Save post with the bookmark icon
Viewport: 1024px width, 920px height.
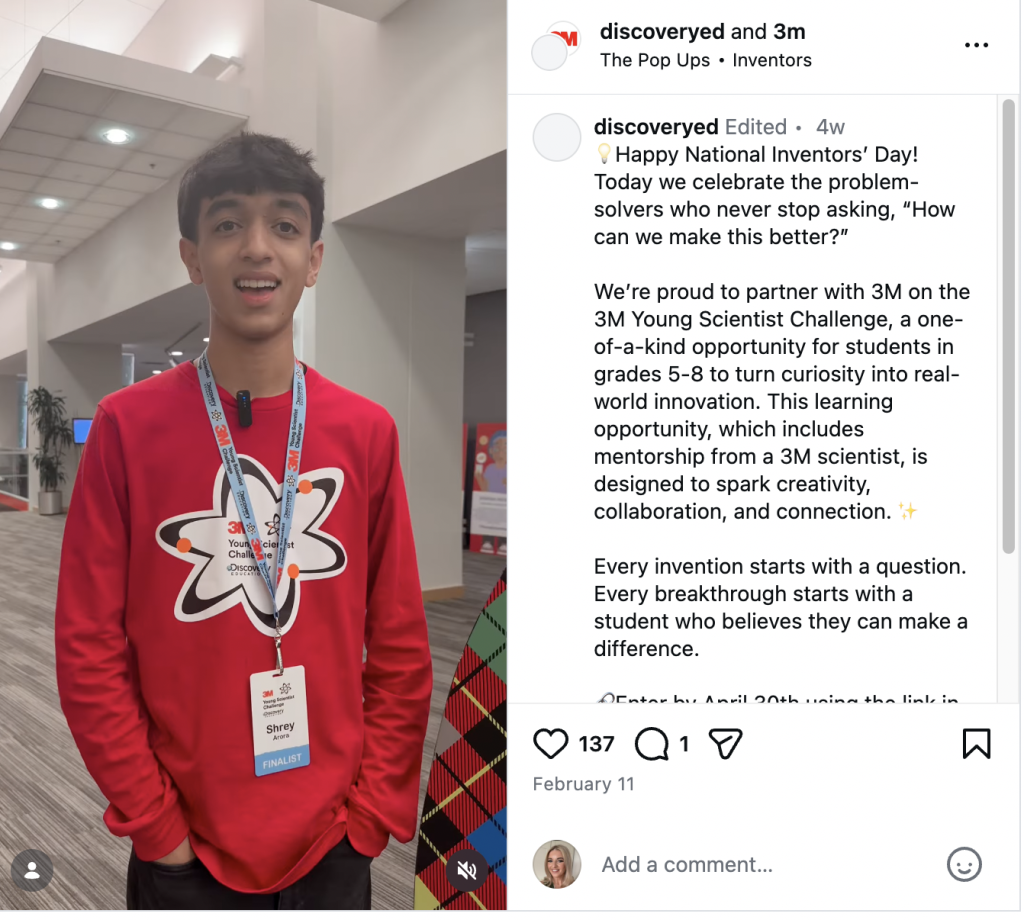976,743
